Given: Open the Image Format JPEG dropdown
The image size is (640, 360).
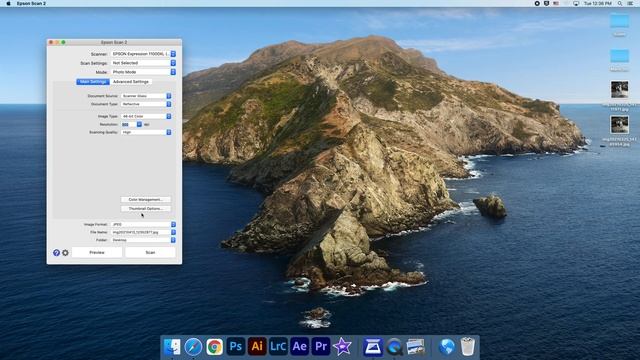Looking at the screenshot, I should point(143,224).
